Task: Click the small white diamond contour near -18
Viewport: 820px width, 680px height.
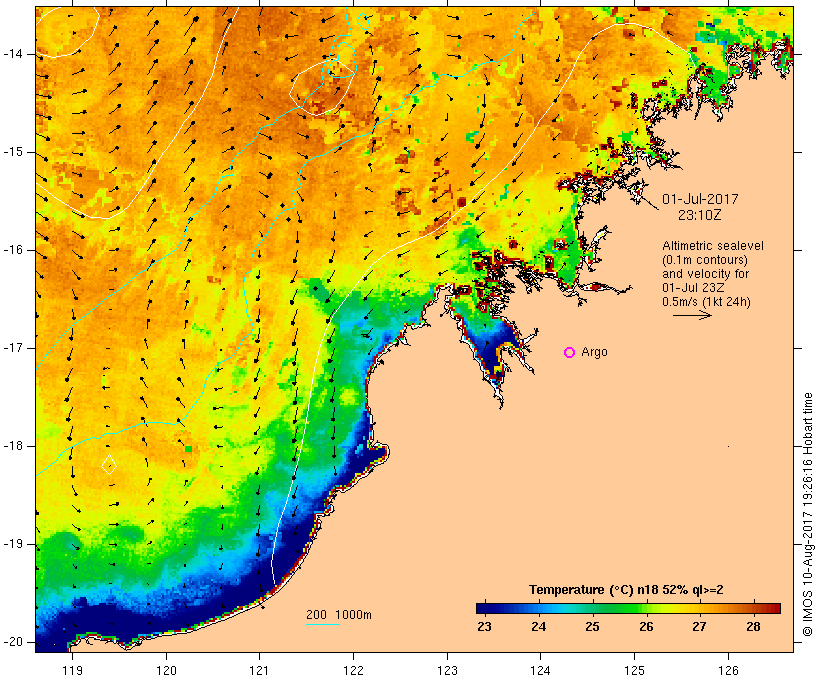Action: [x=109, y=464]
